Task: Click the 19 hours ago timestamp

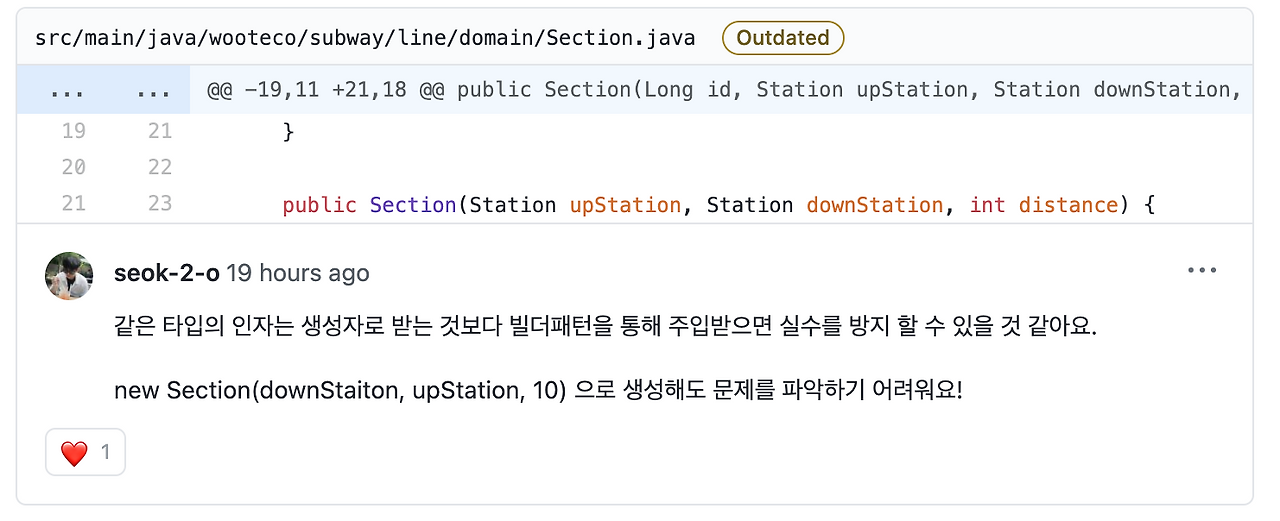Action: [298, 273]
